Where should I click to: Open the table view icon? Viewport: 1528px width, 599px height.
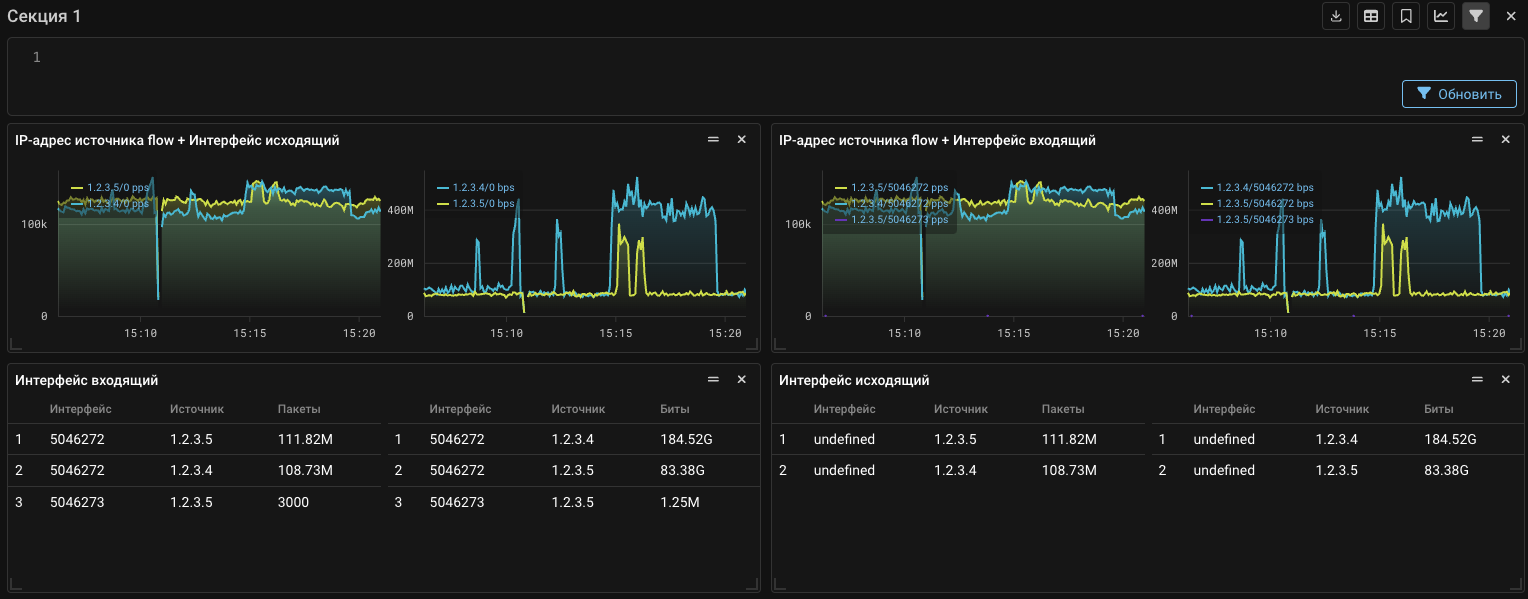pyautogui.click(x=1371, y=16)
